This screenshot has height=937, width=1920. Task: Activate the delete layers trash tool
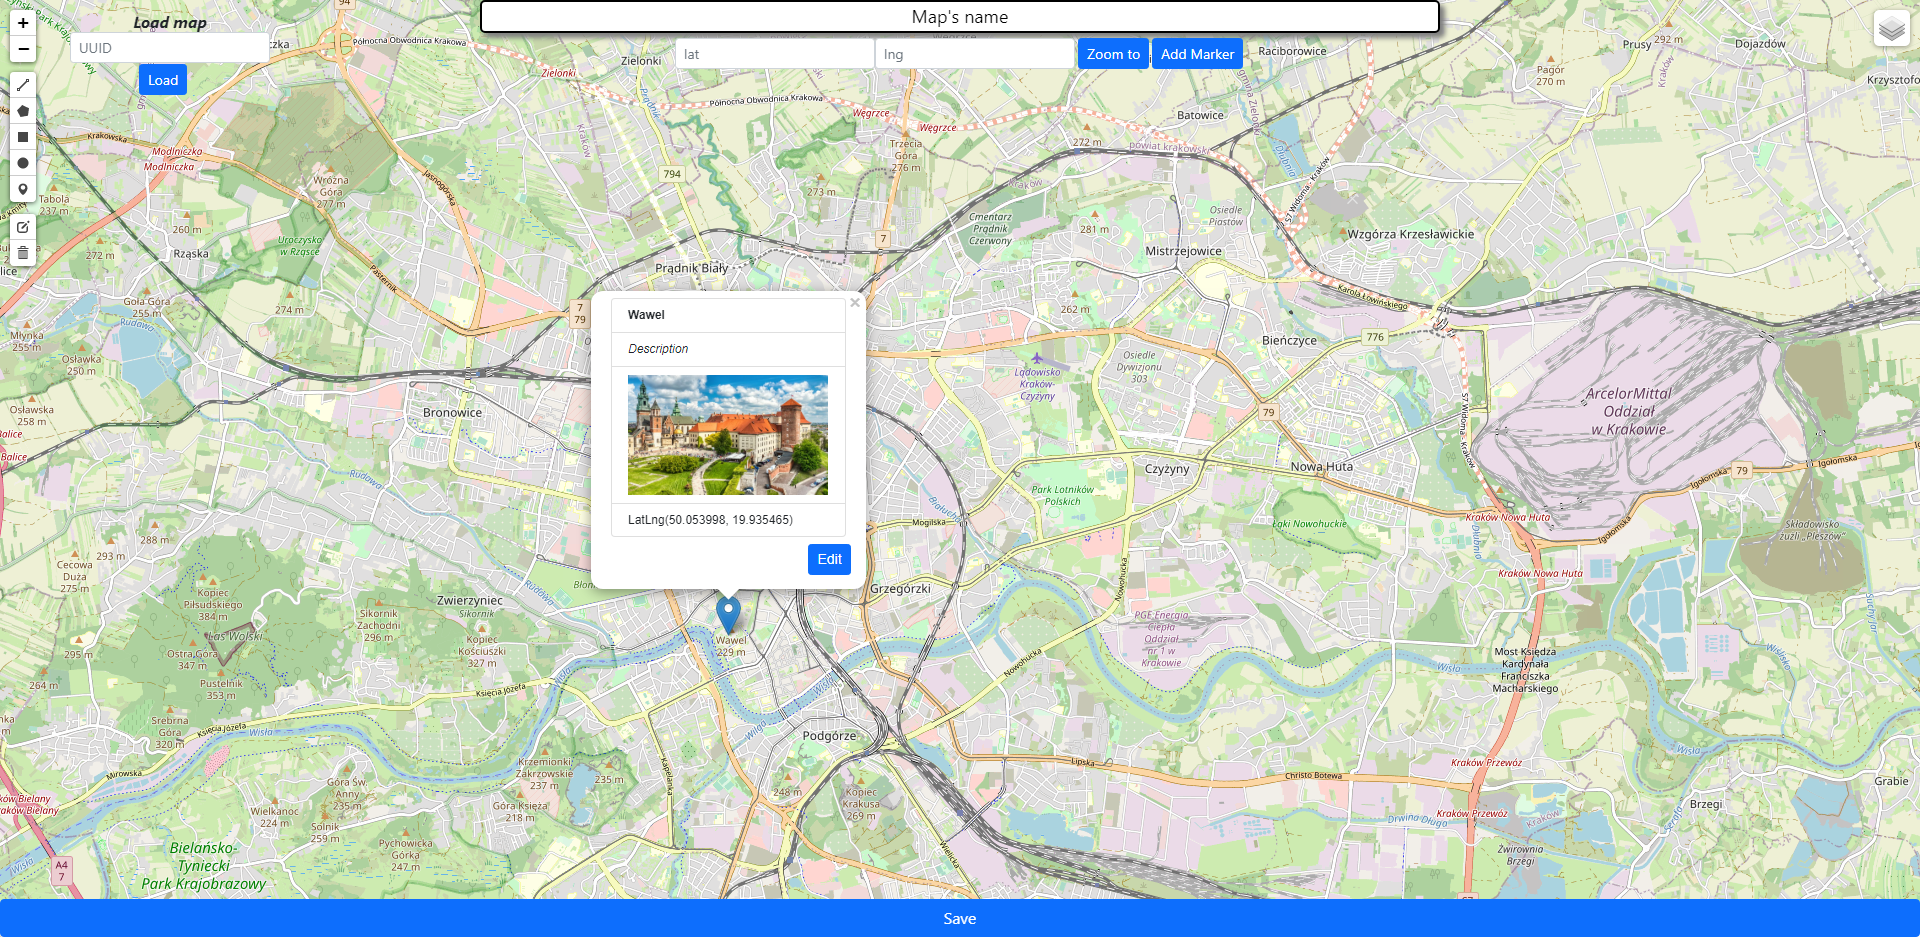click(23, 253)
